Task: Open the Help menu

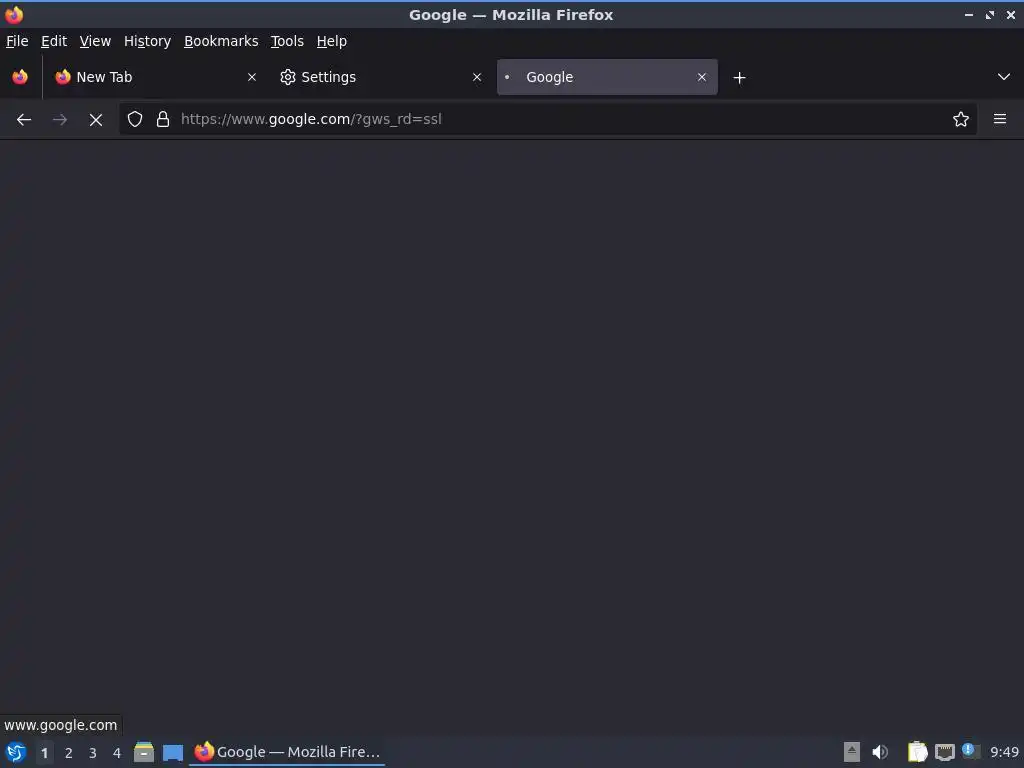Action: 332,41
